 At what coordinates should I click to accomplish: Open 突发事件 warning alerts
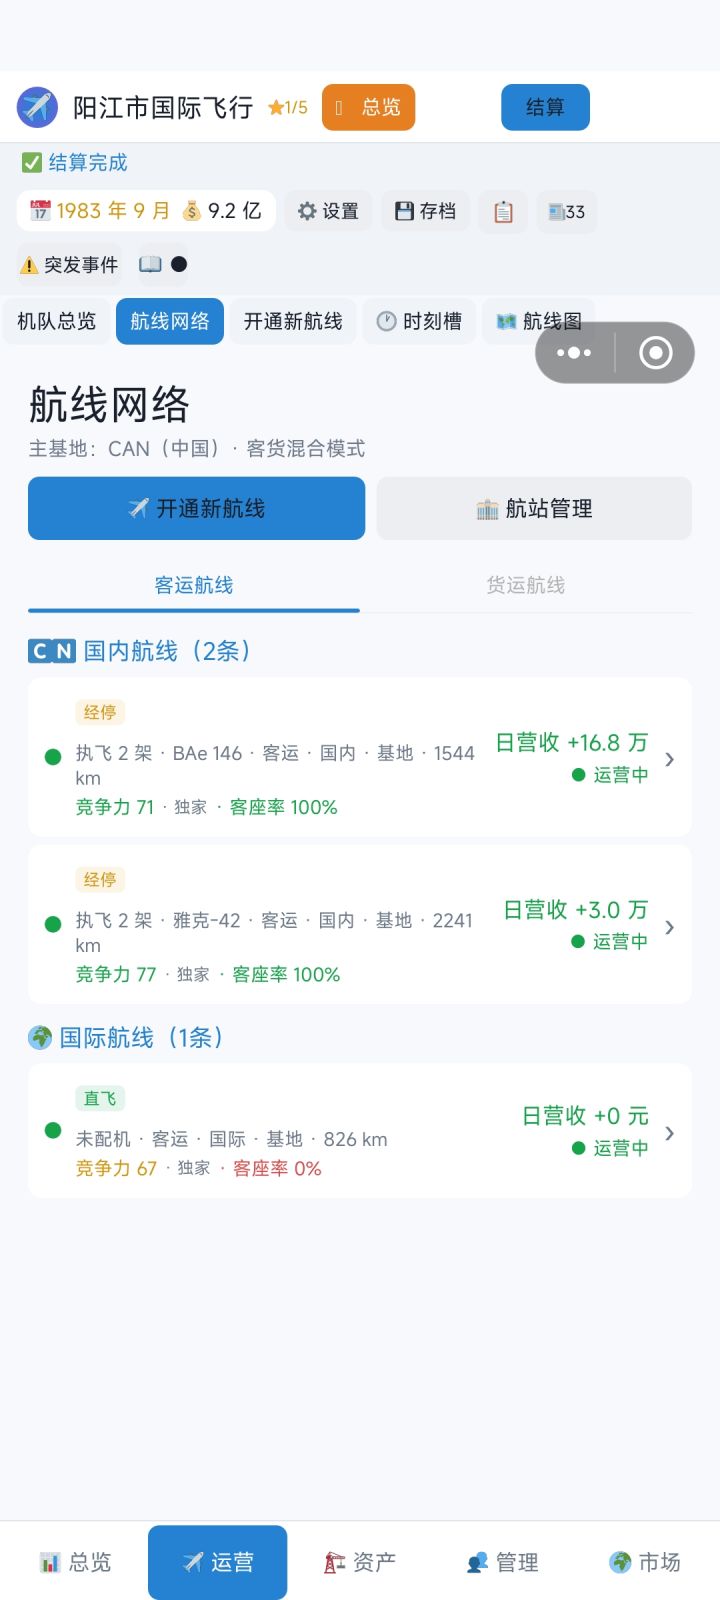coord(70,264)
